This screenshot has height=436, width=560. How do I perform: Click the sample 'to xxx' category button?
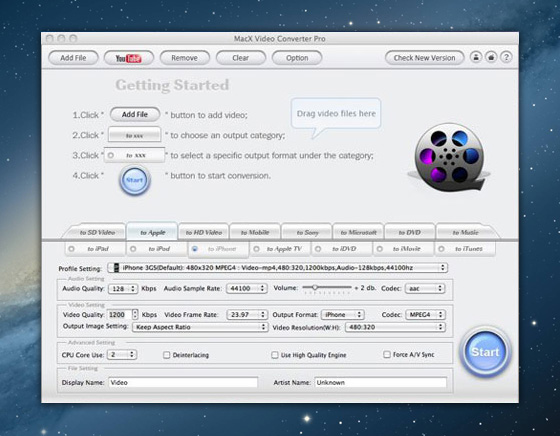pos(134,135)
